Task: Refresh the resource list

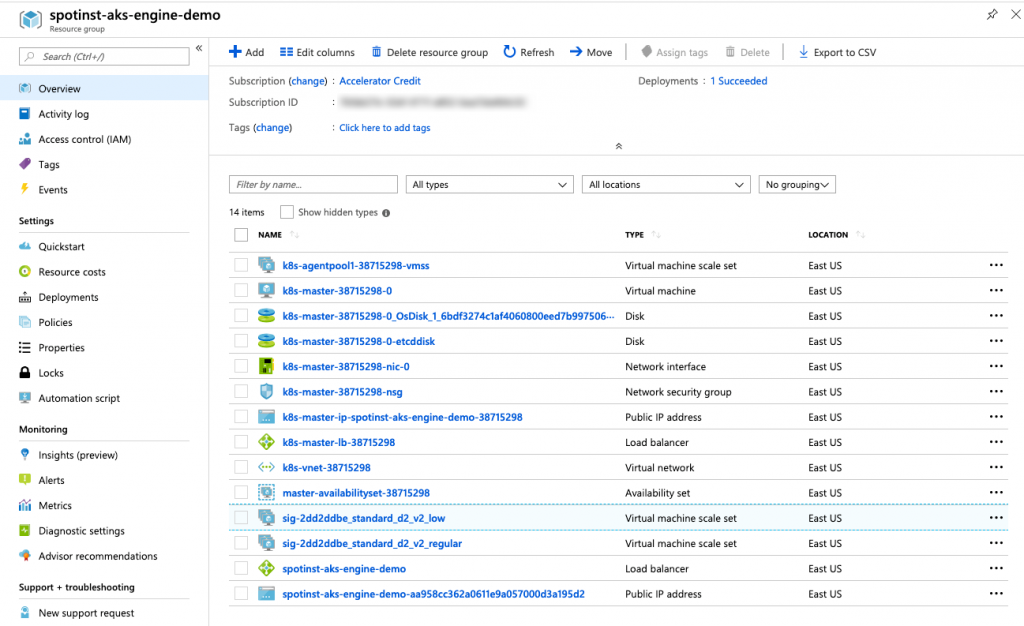Action: tap(528, 52)
